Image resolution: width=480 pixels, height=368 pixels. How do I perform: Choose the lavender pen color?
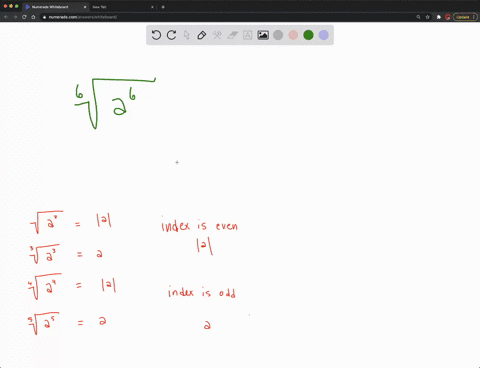pos(324,35)
